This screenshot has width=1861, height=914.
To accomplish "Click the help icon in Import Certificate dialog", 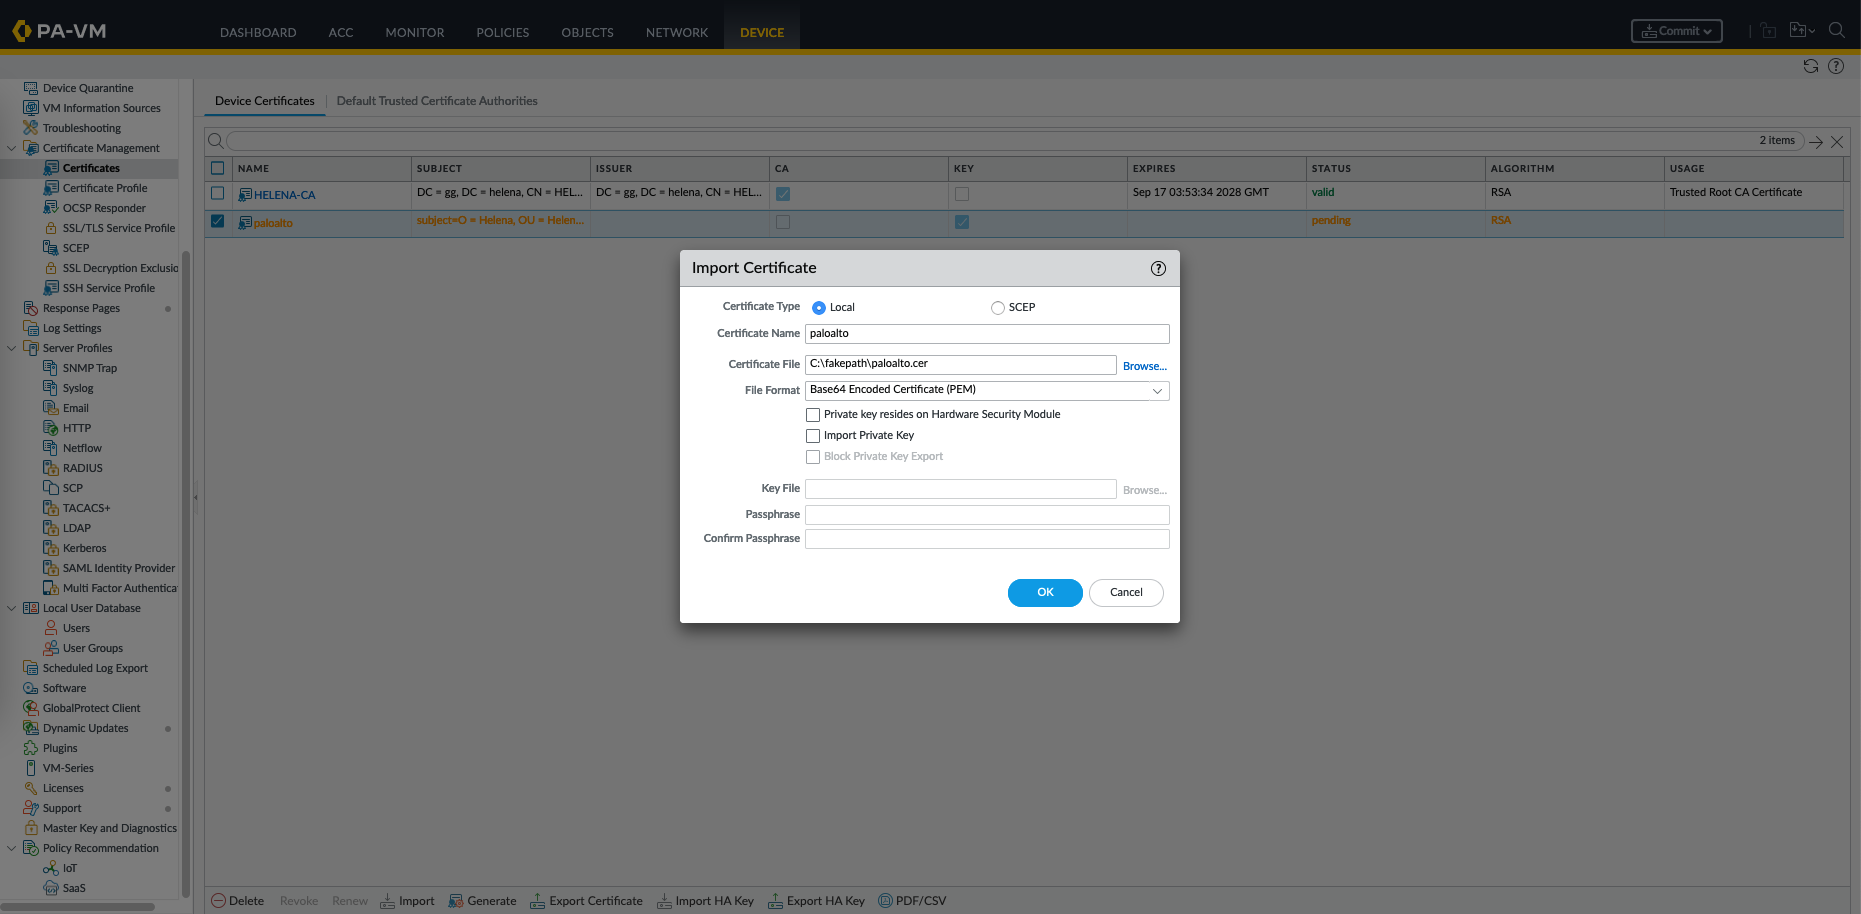I will click(x=1158, y=268).
